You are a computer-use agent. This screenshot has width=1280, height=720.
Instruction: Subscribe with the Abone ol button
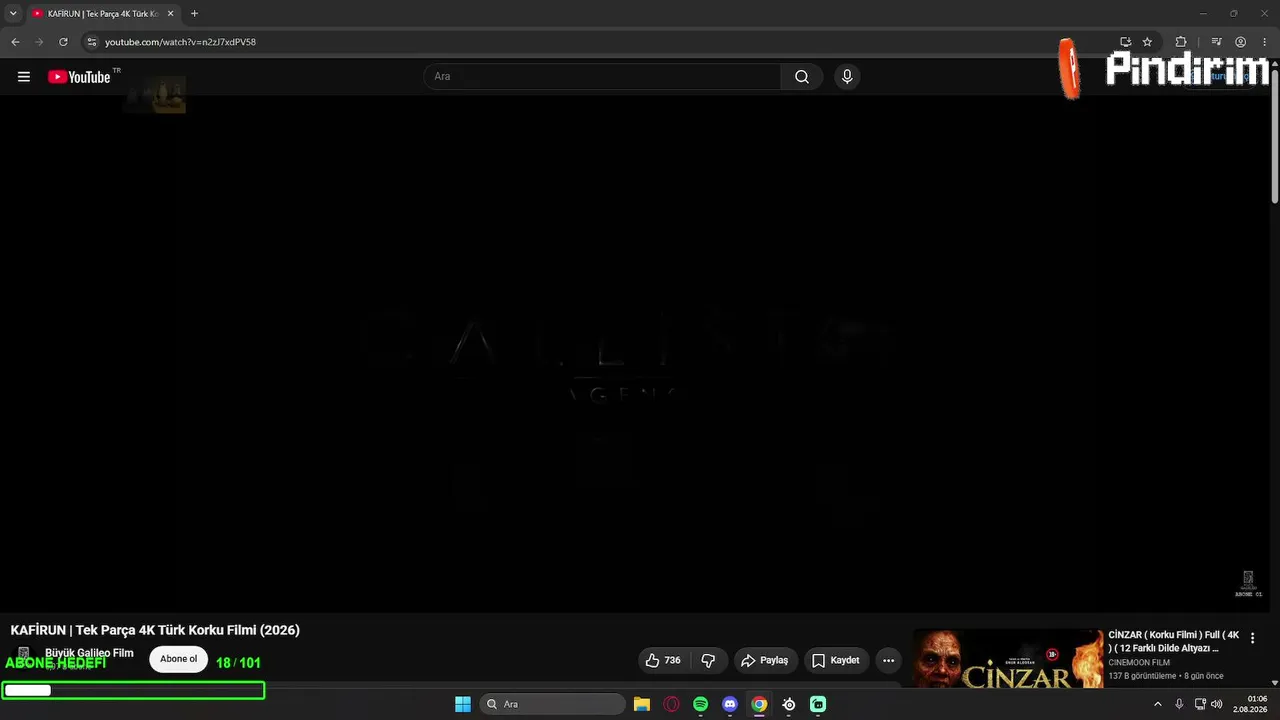point(179,659)
